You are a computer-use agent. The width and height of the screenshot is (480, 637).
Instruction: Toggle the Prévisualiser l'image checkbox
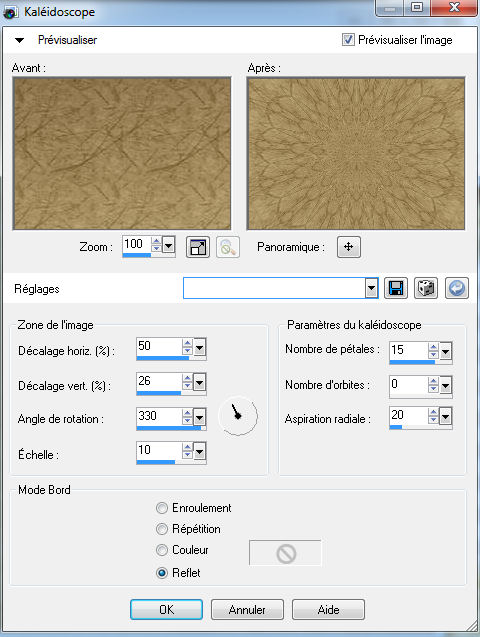[x=348, y=40]
